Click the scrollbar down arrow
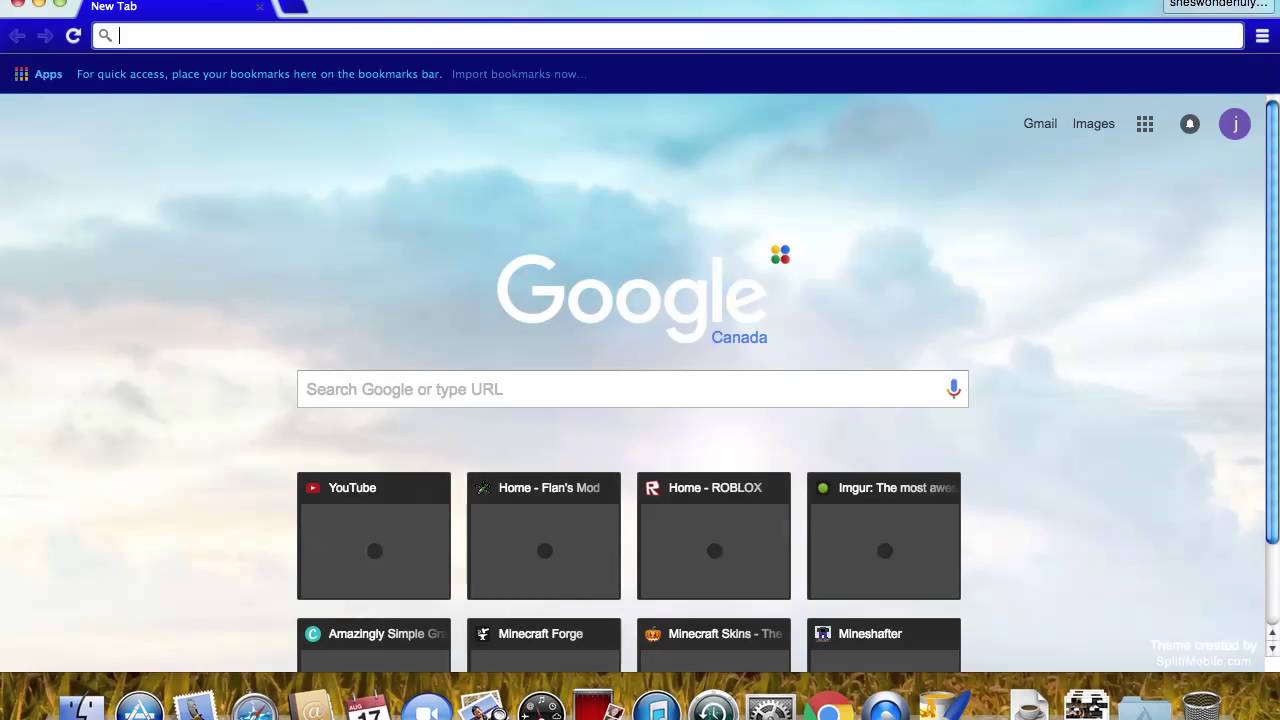 pyautogui.click(x=1272, y=649)
